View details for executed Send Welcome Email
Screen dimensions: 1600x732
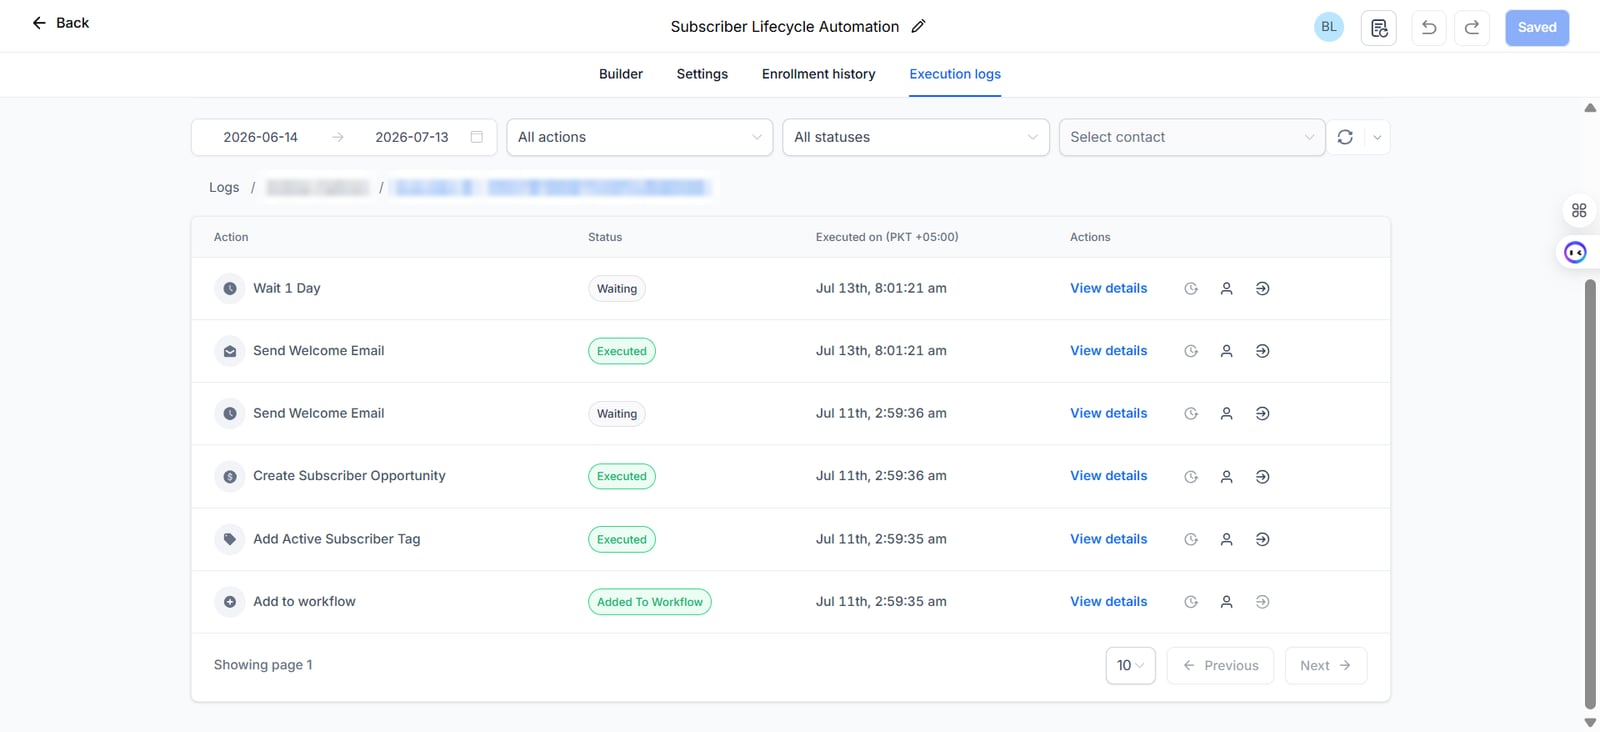(x=1108, y=351)
